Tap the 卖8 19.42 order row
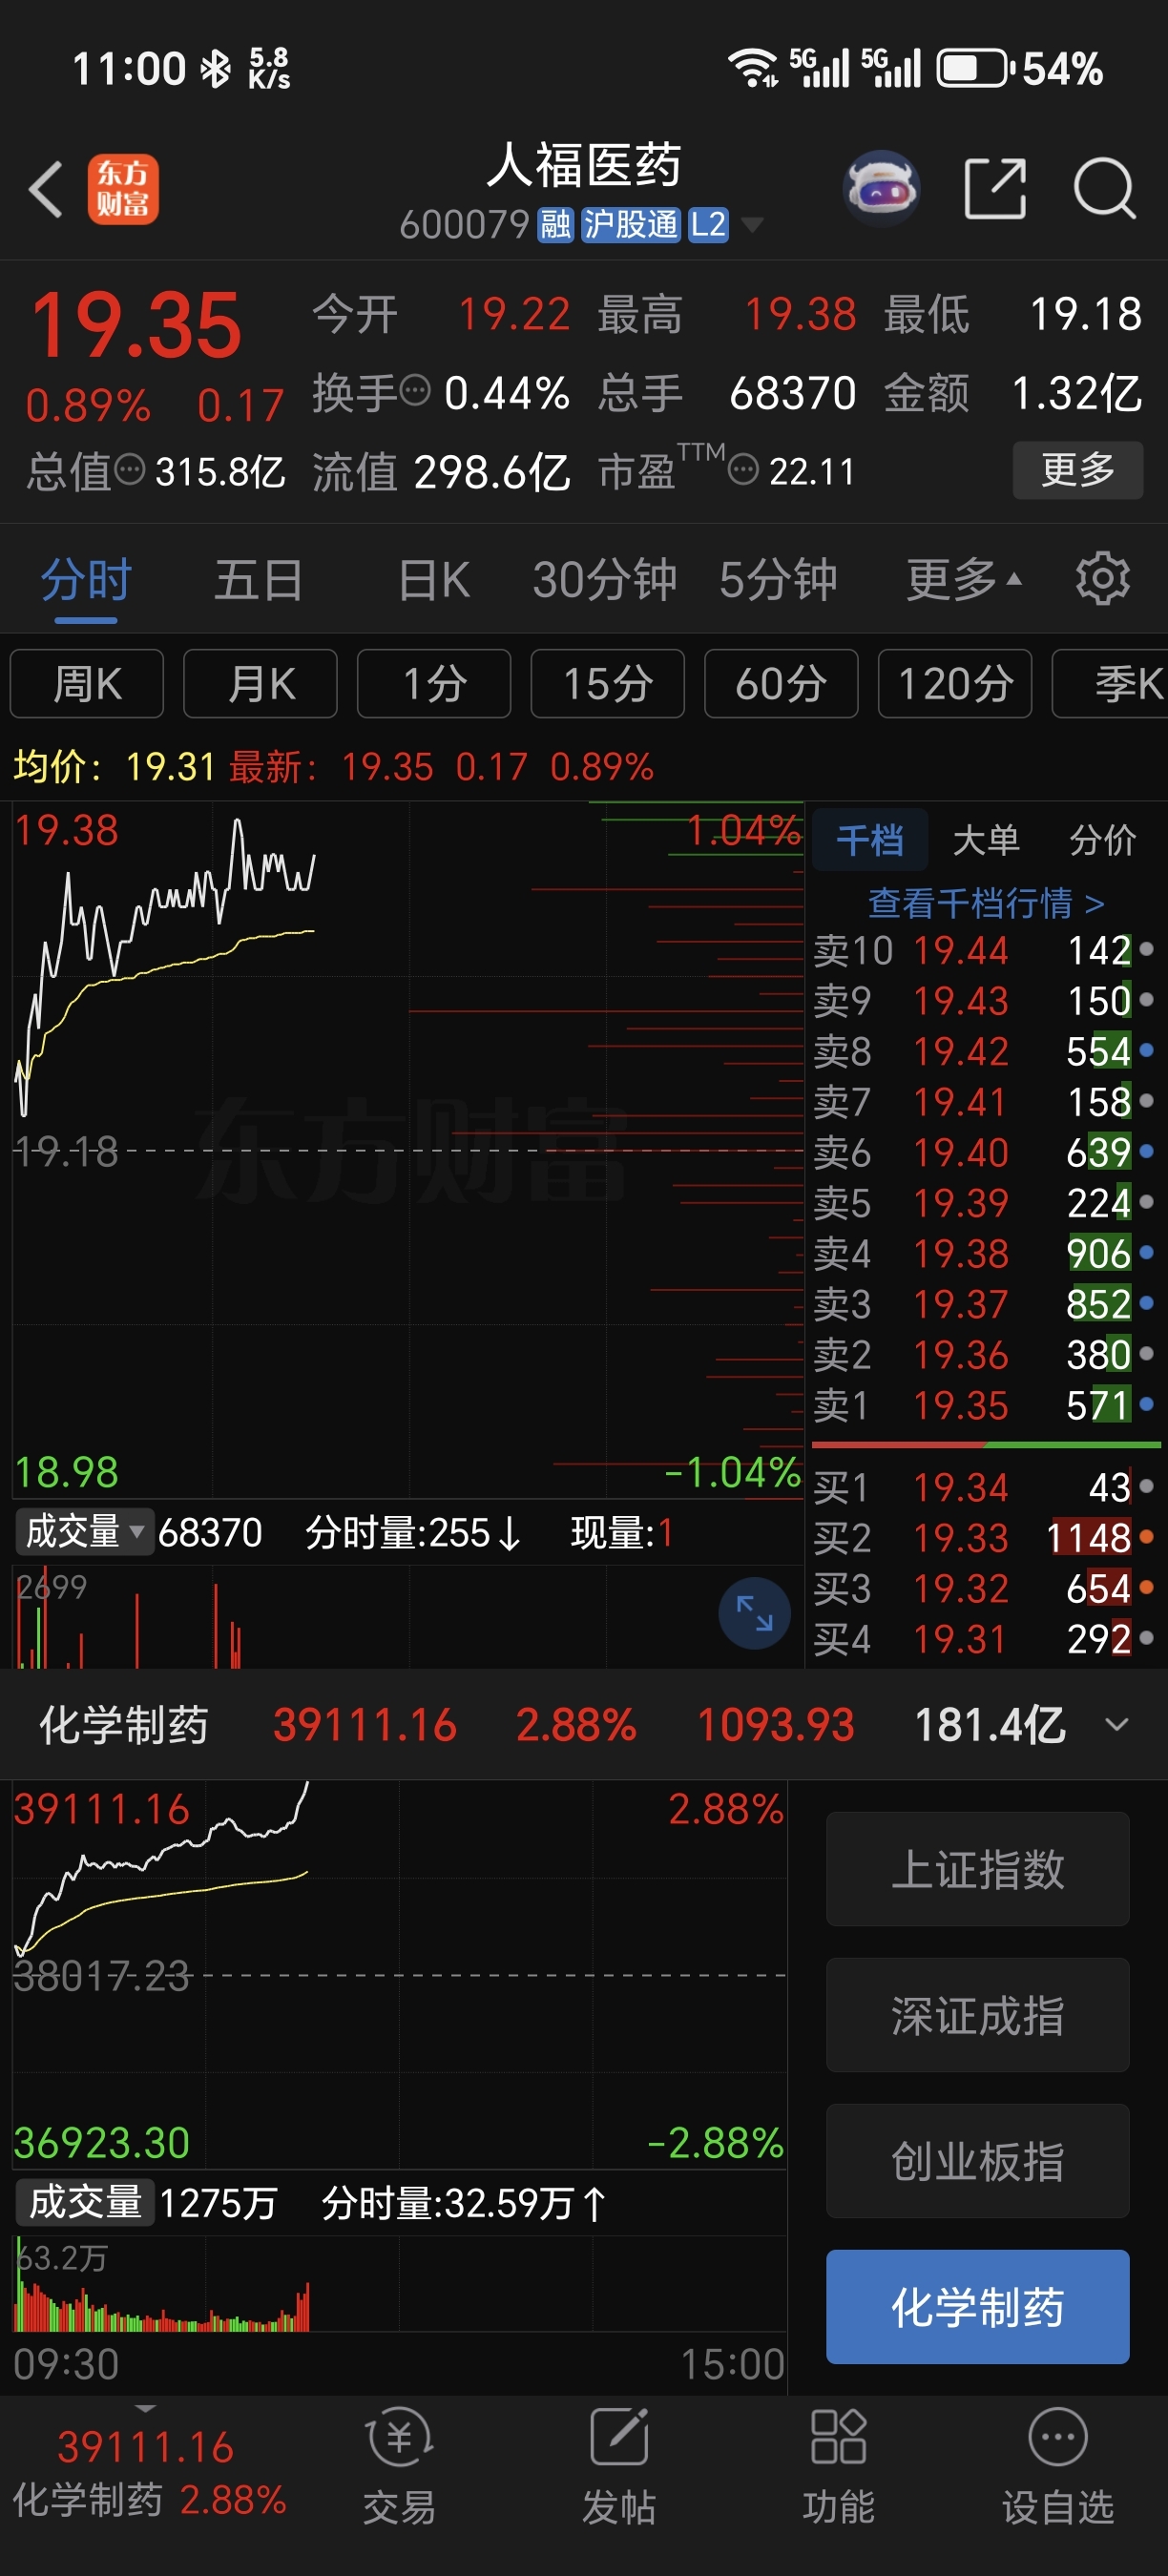 [x=985, y=1051]
